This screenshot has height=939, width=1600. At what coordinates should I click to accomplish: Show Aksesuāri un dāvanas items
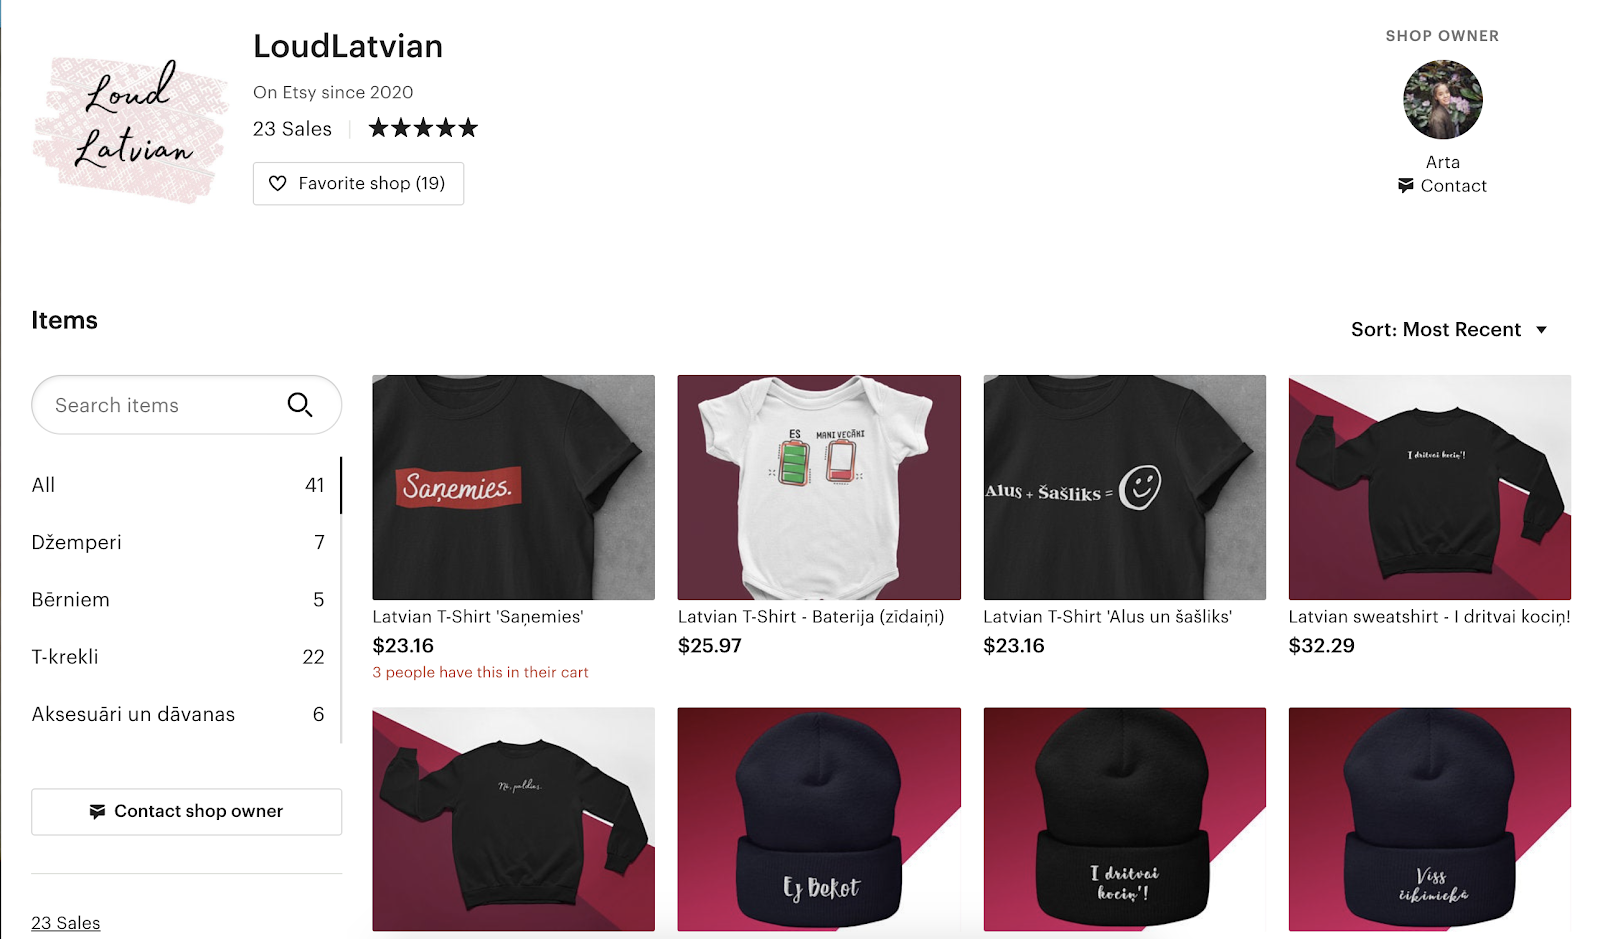pyautogui.click(x=178, y=714)
